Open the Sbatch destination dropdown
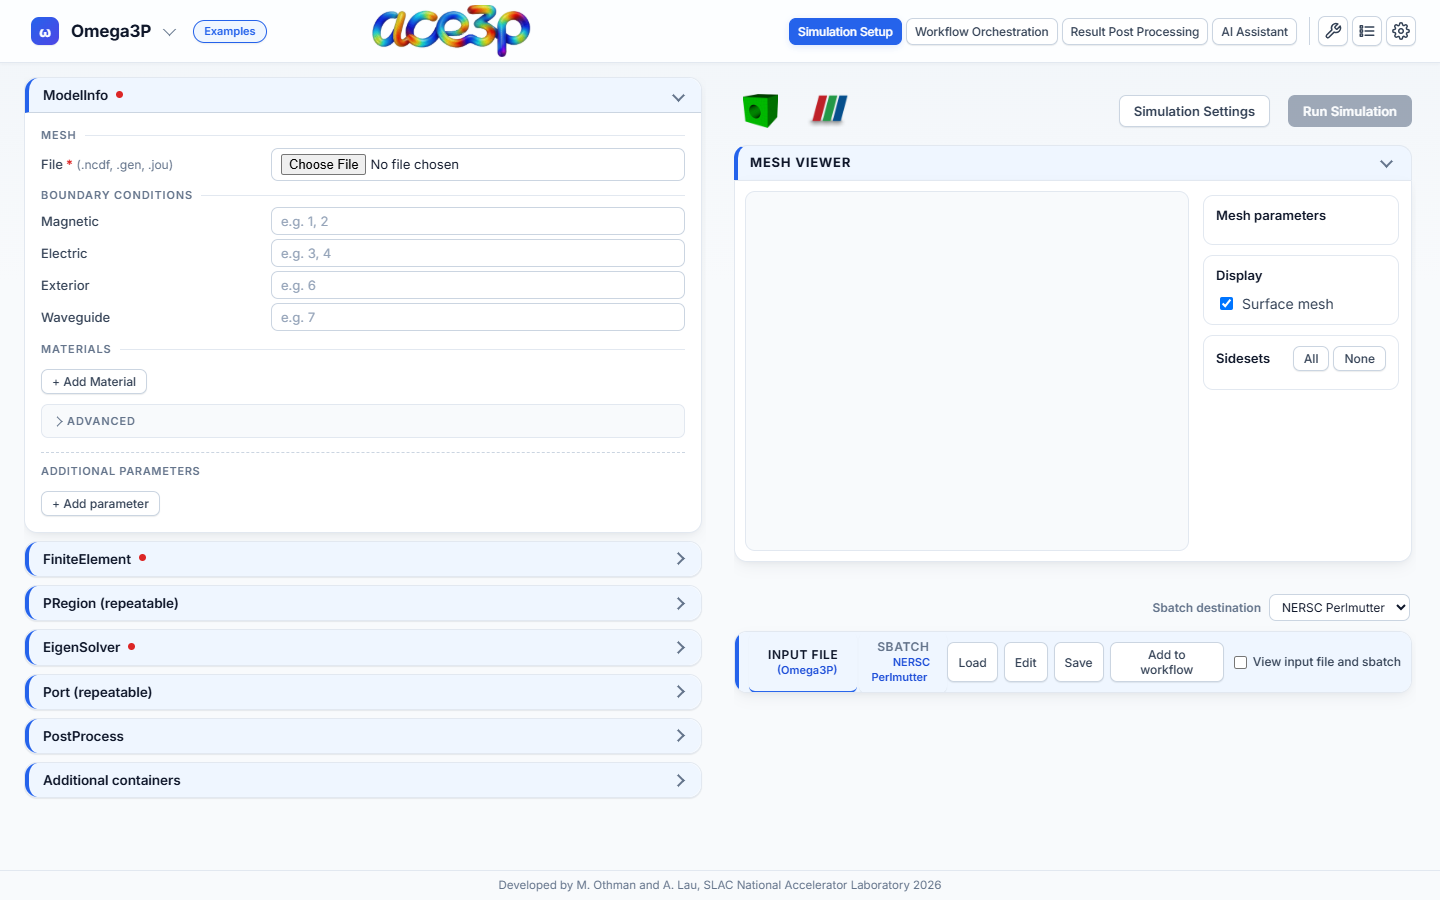This screenshot has width=1440, height=900. click(1339, 607)
